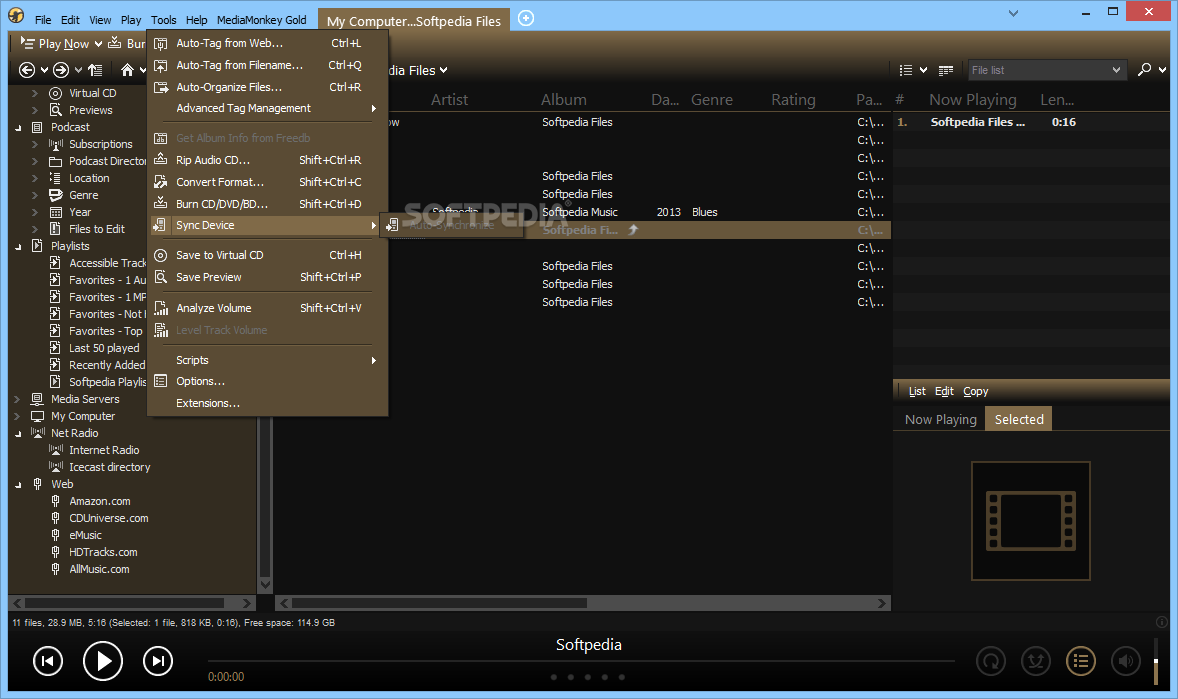Toggle shuffle playback mode

point(1036,661)
